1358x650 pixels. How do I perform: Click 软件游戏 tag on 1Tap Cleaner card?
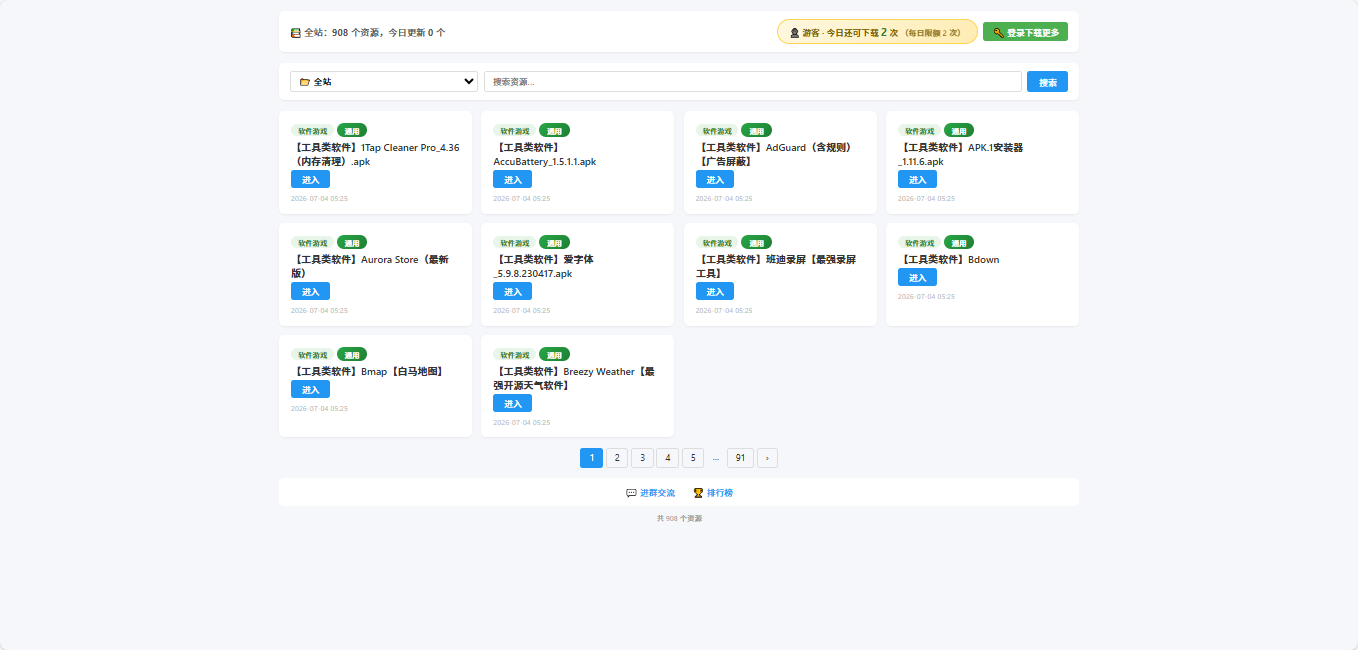312,131
